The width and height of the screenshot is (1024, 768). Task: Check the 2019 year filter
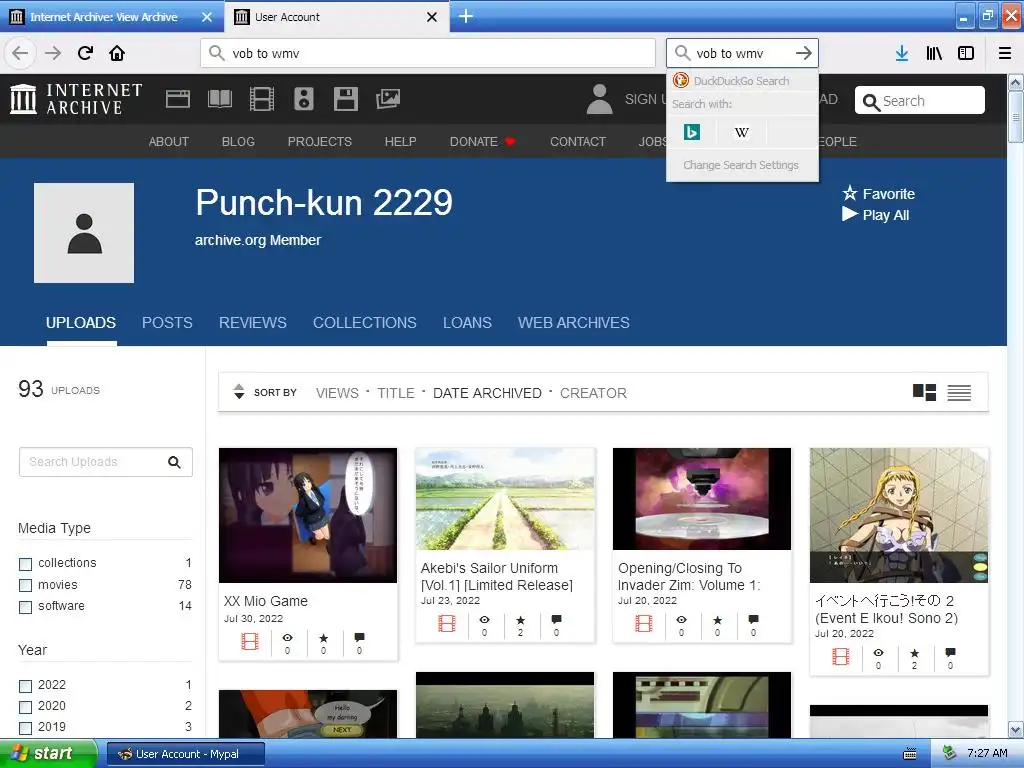[25, 728]
